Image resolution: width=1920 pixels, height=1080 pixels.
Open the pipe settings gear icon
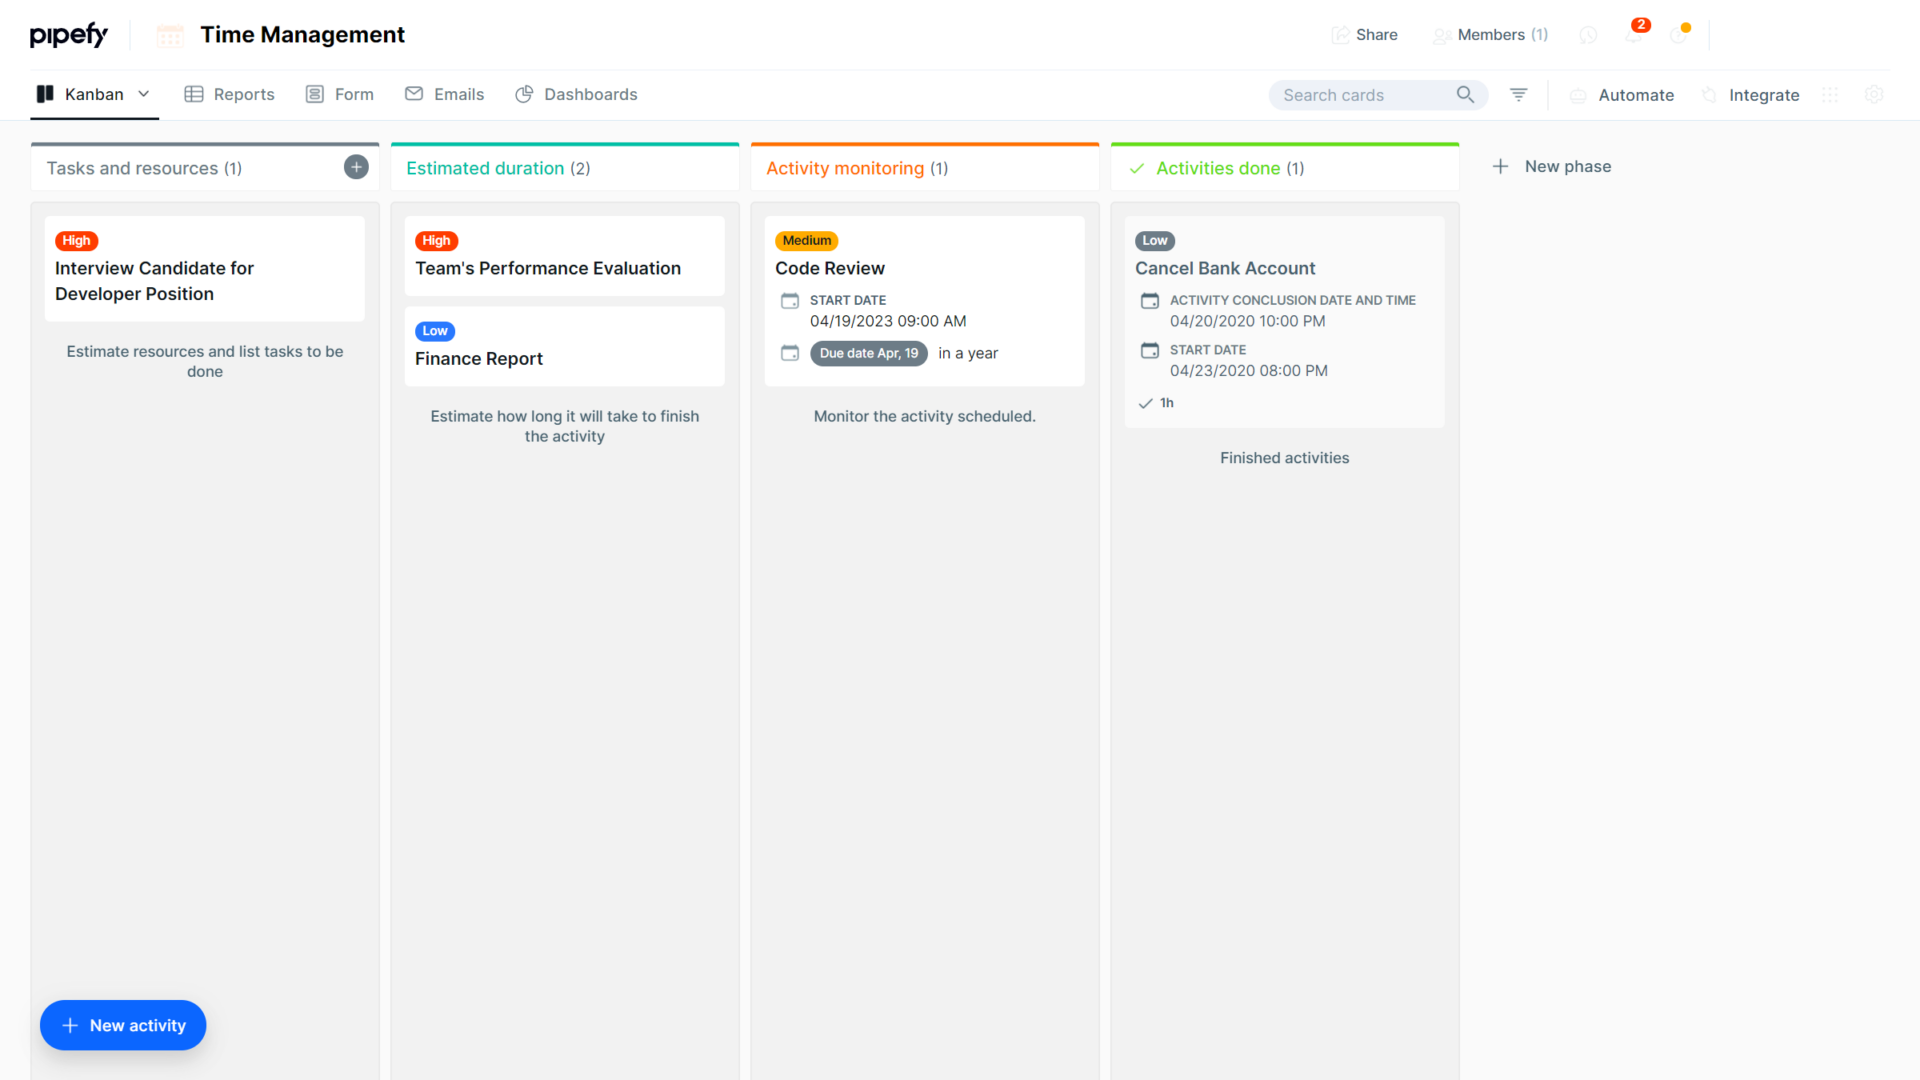(1875, 94)
